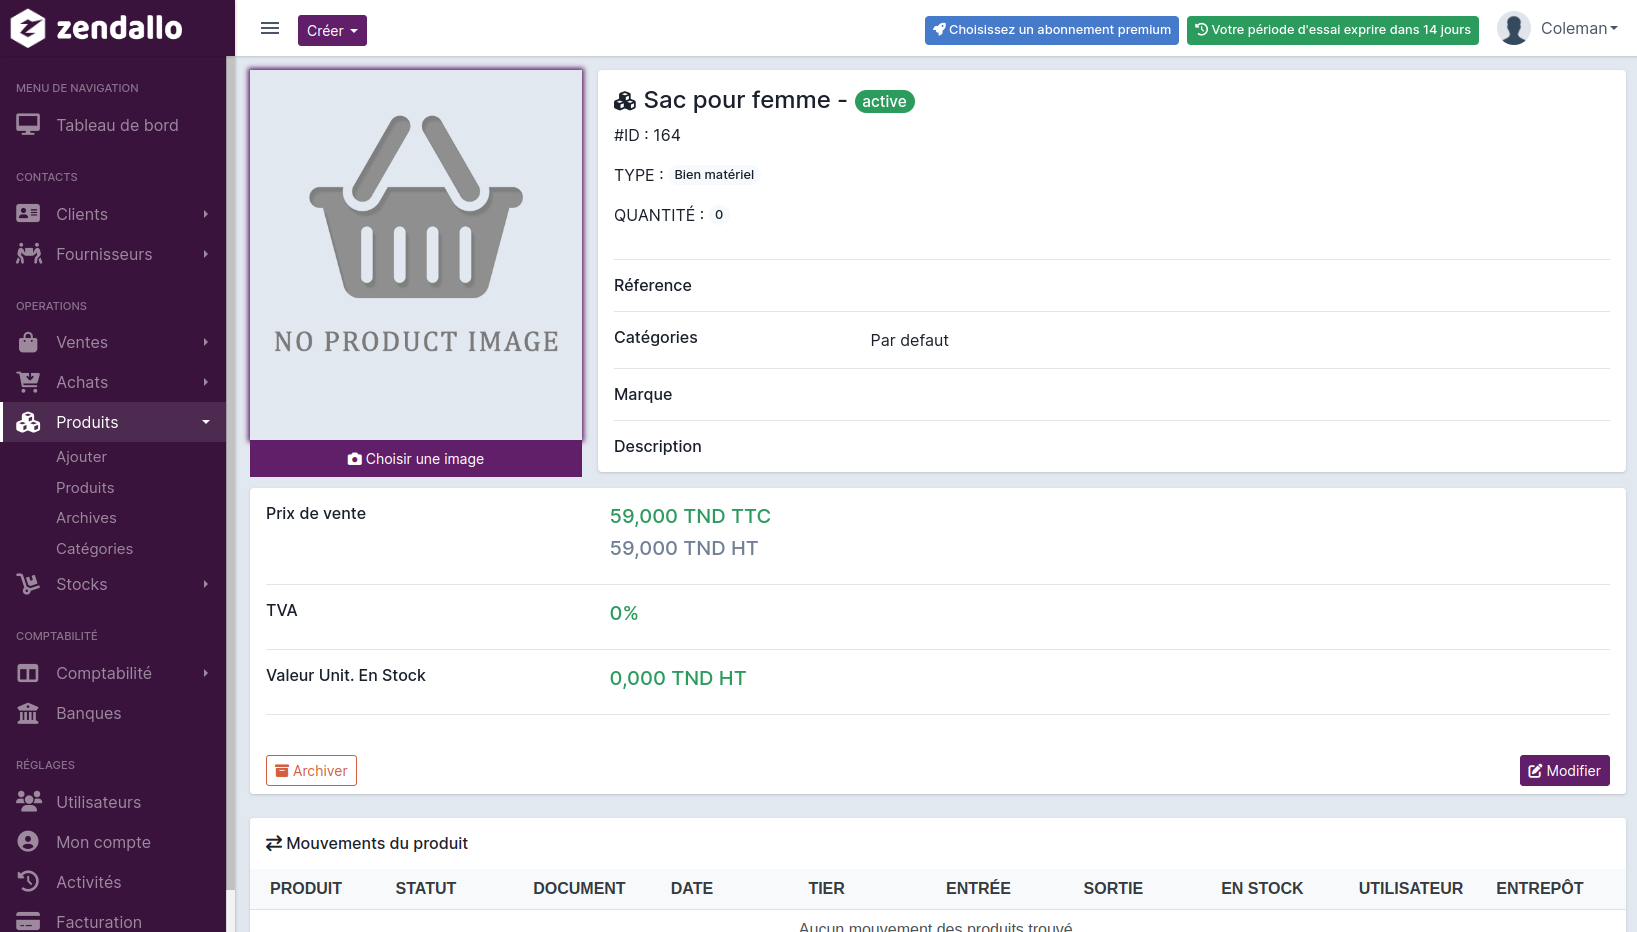Click the ENTREPÔT column header
The width and height of the screenshot is (1637, 932).
click(1540, 888)
